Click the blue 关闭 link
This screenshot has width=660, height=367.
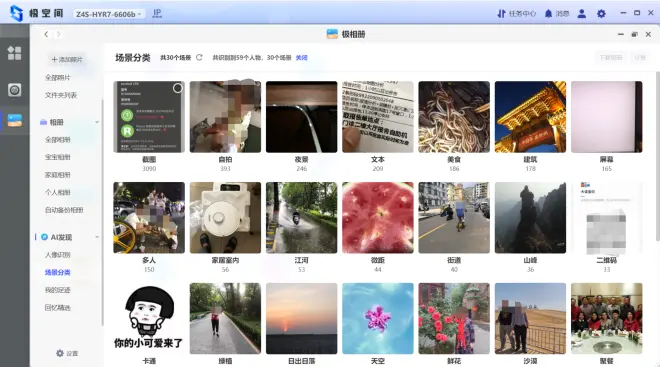pos(301,58)
